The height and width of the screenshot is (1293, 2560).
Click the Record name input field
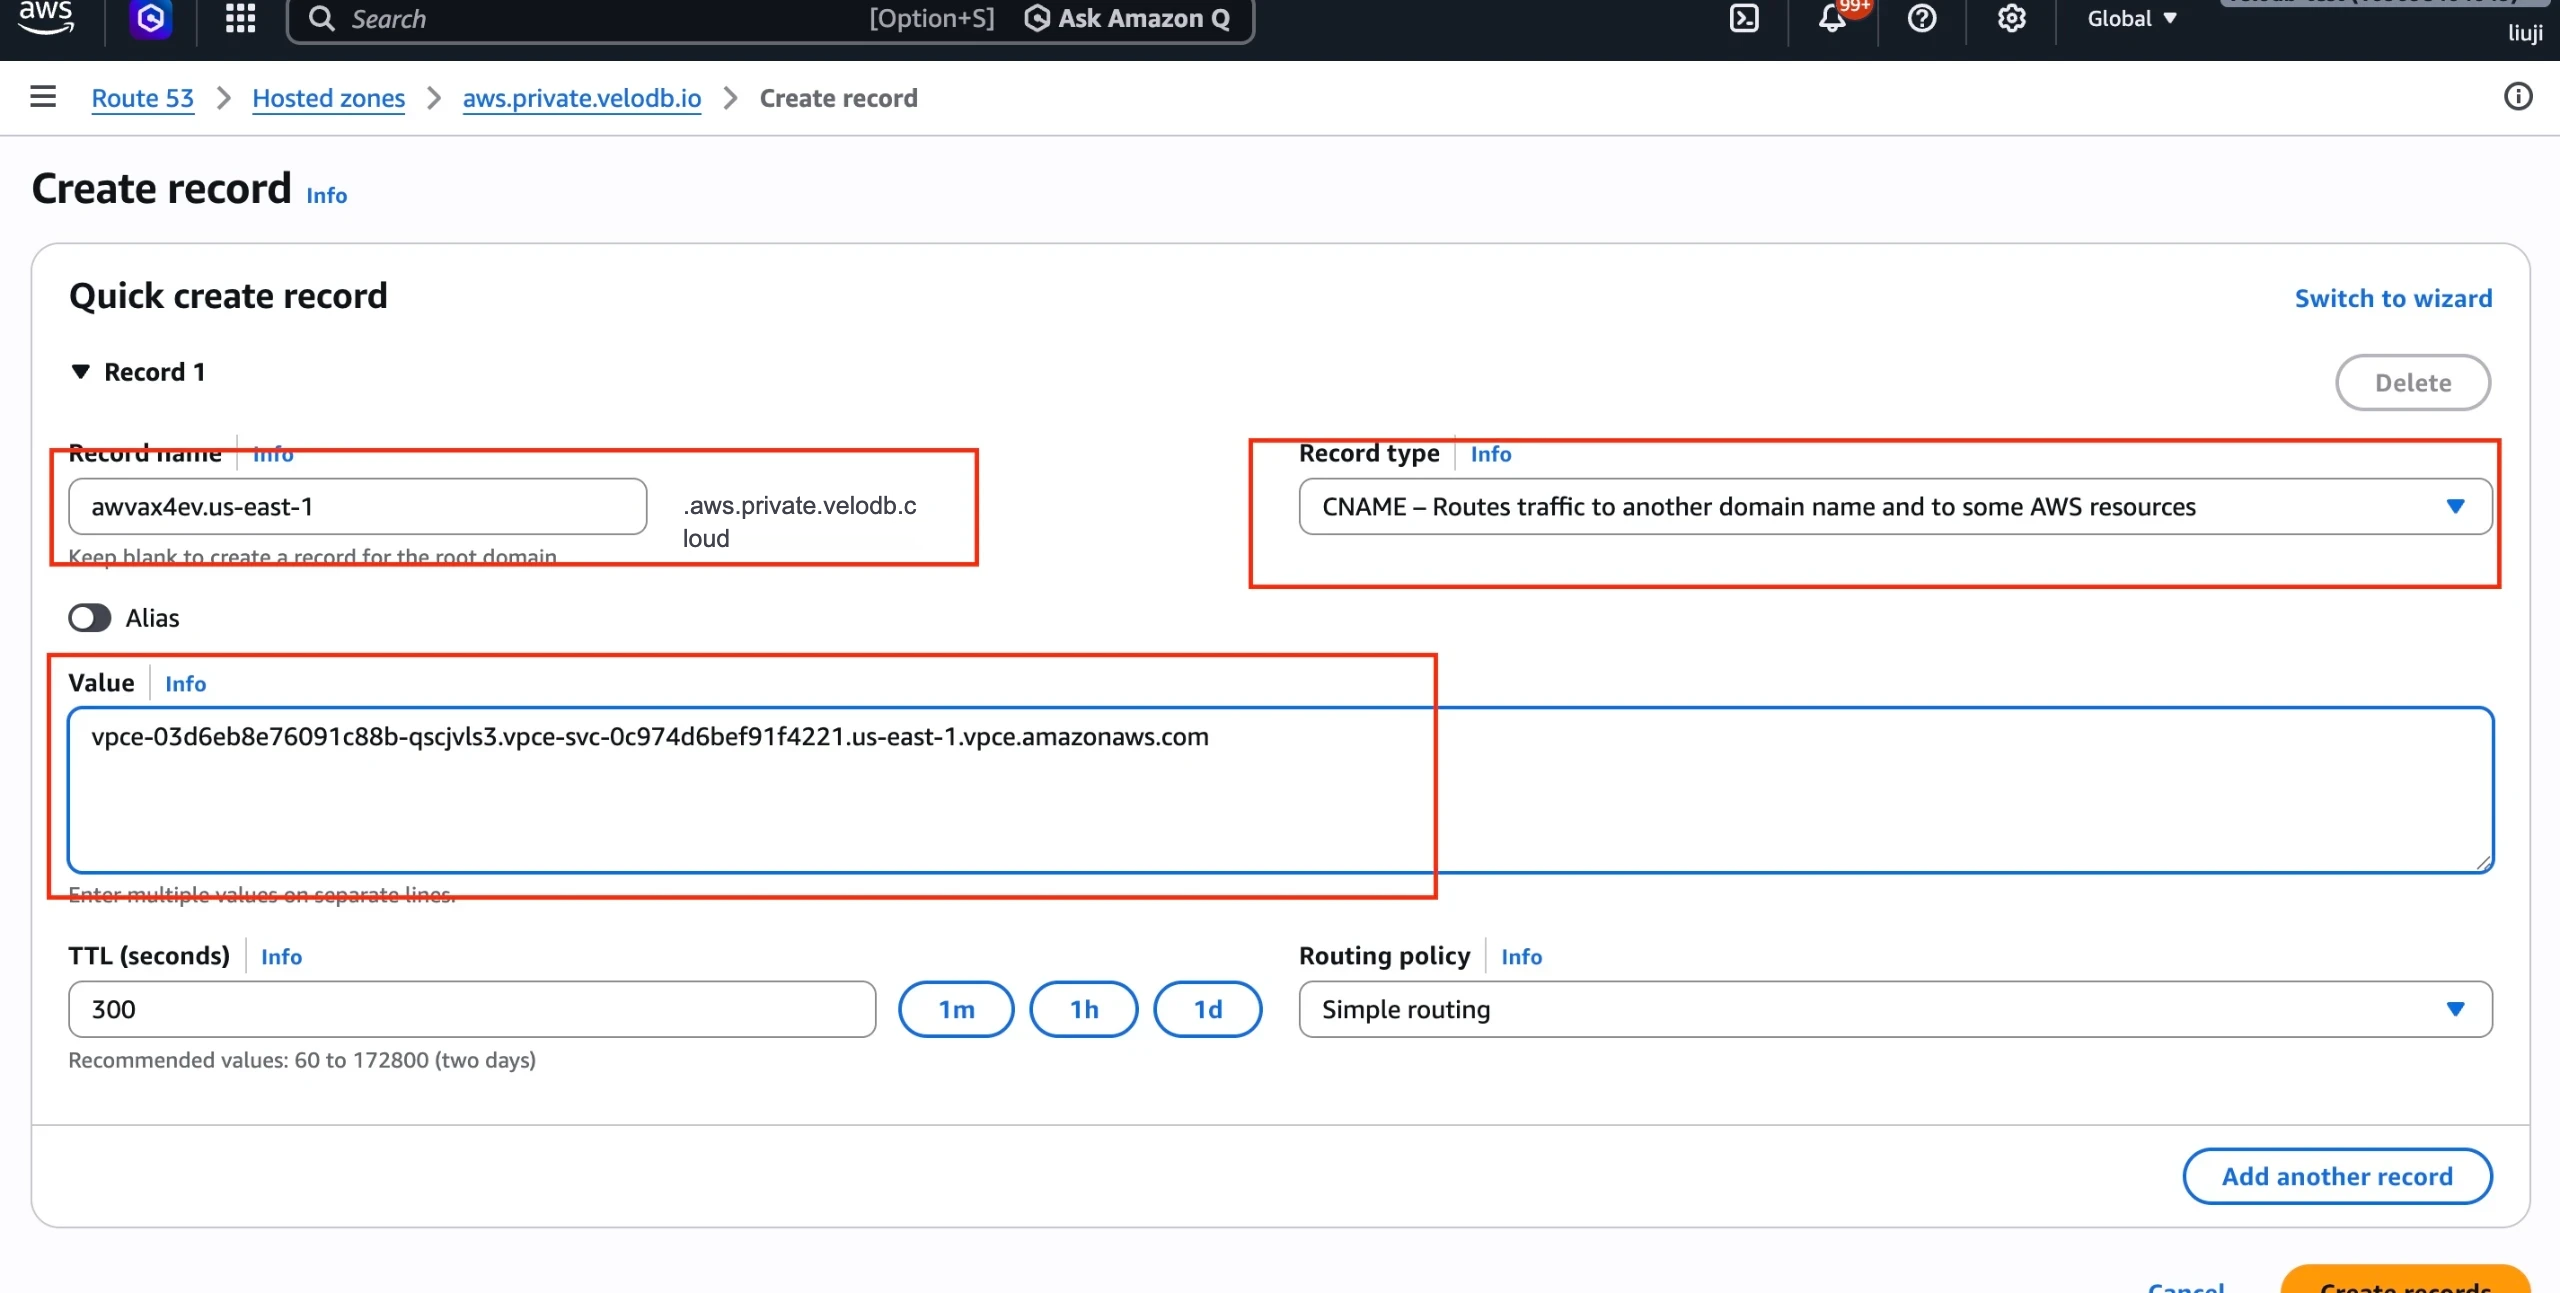(357, 507)
